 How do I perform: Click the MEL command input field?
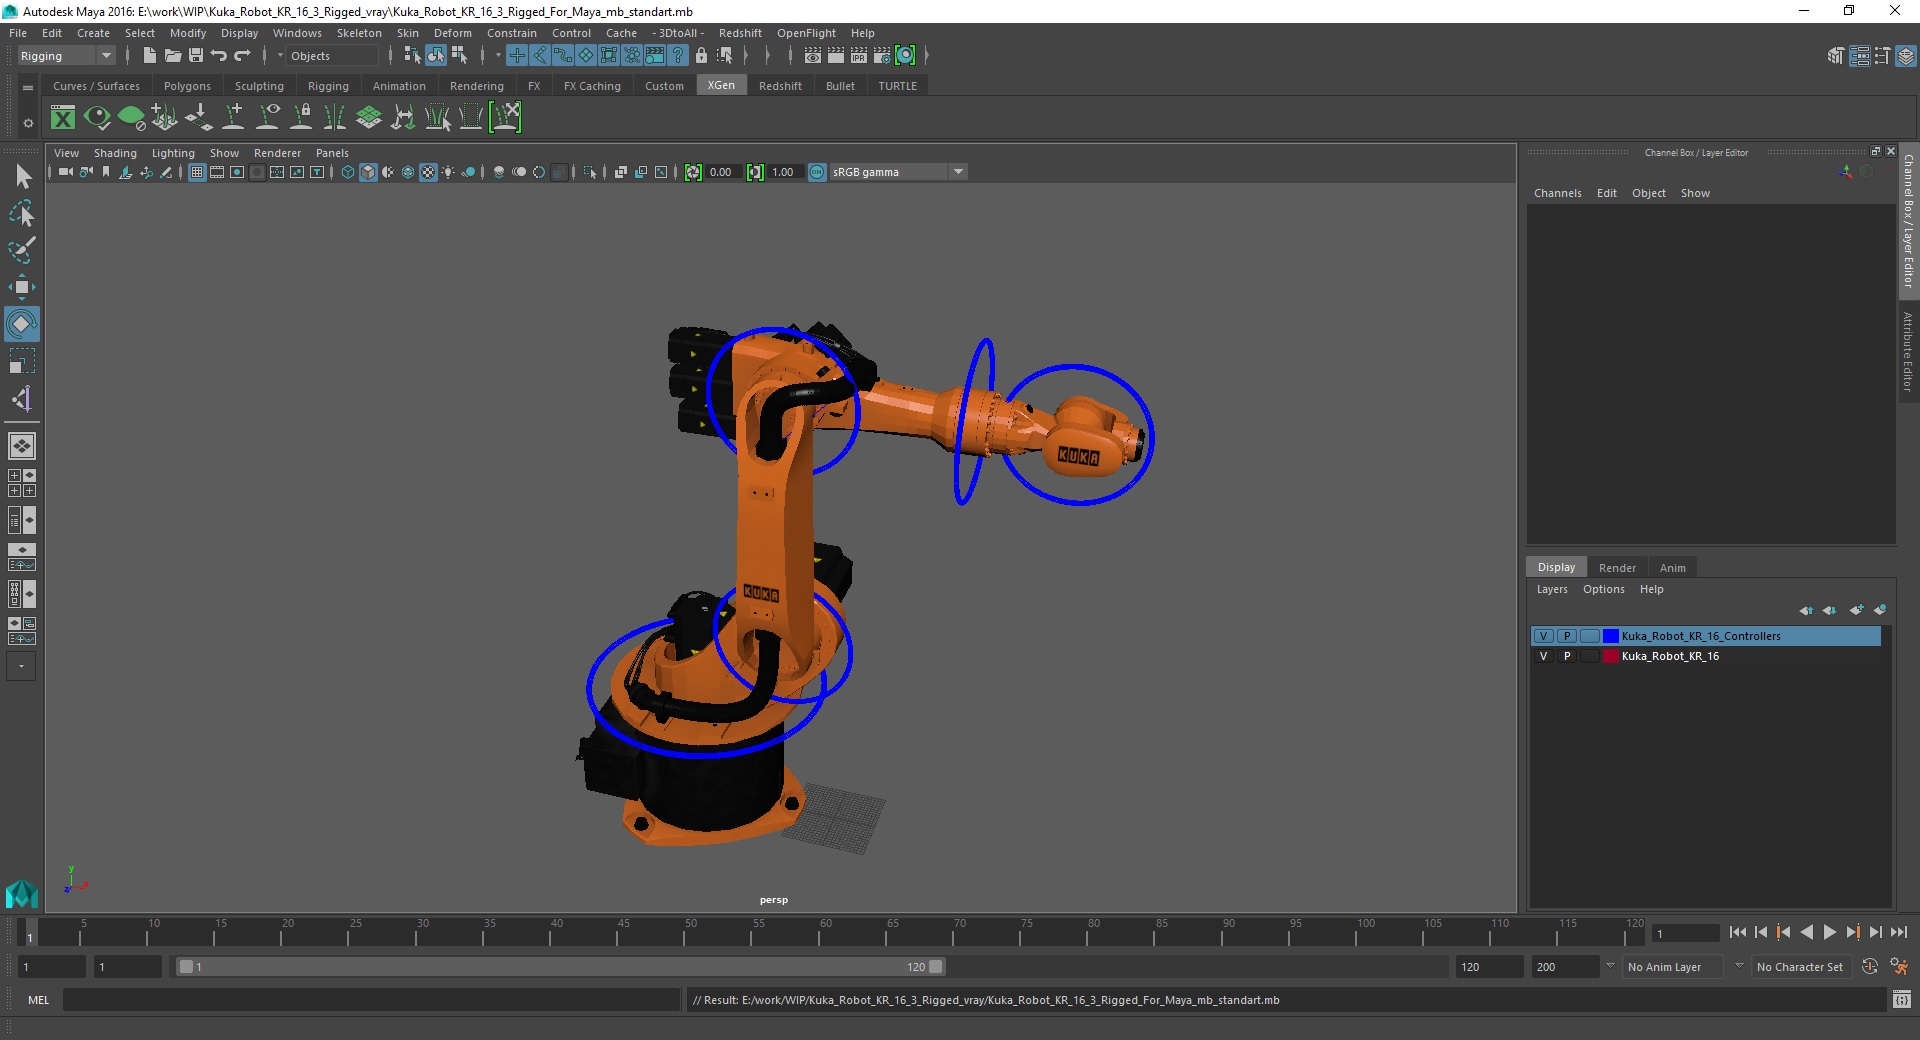371,1000
